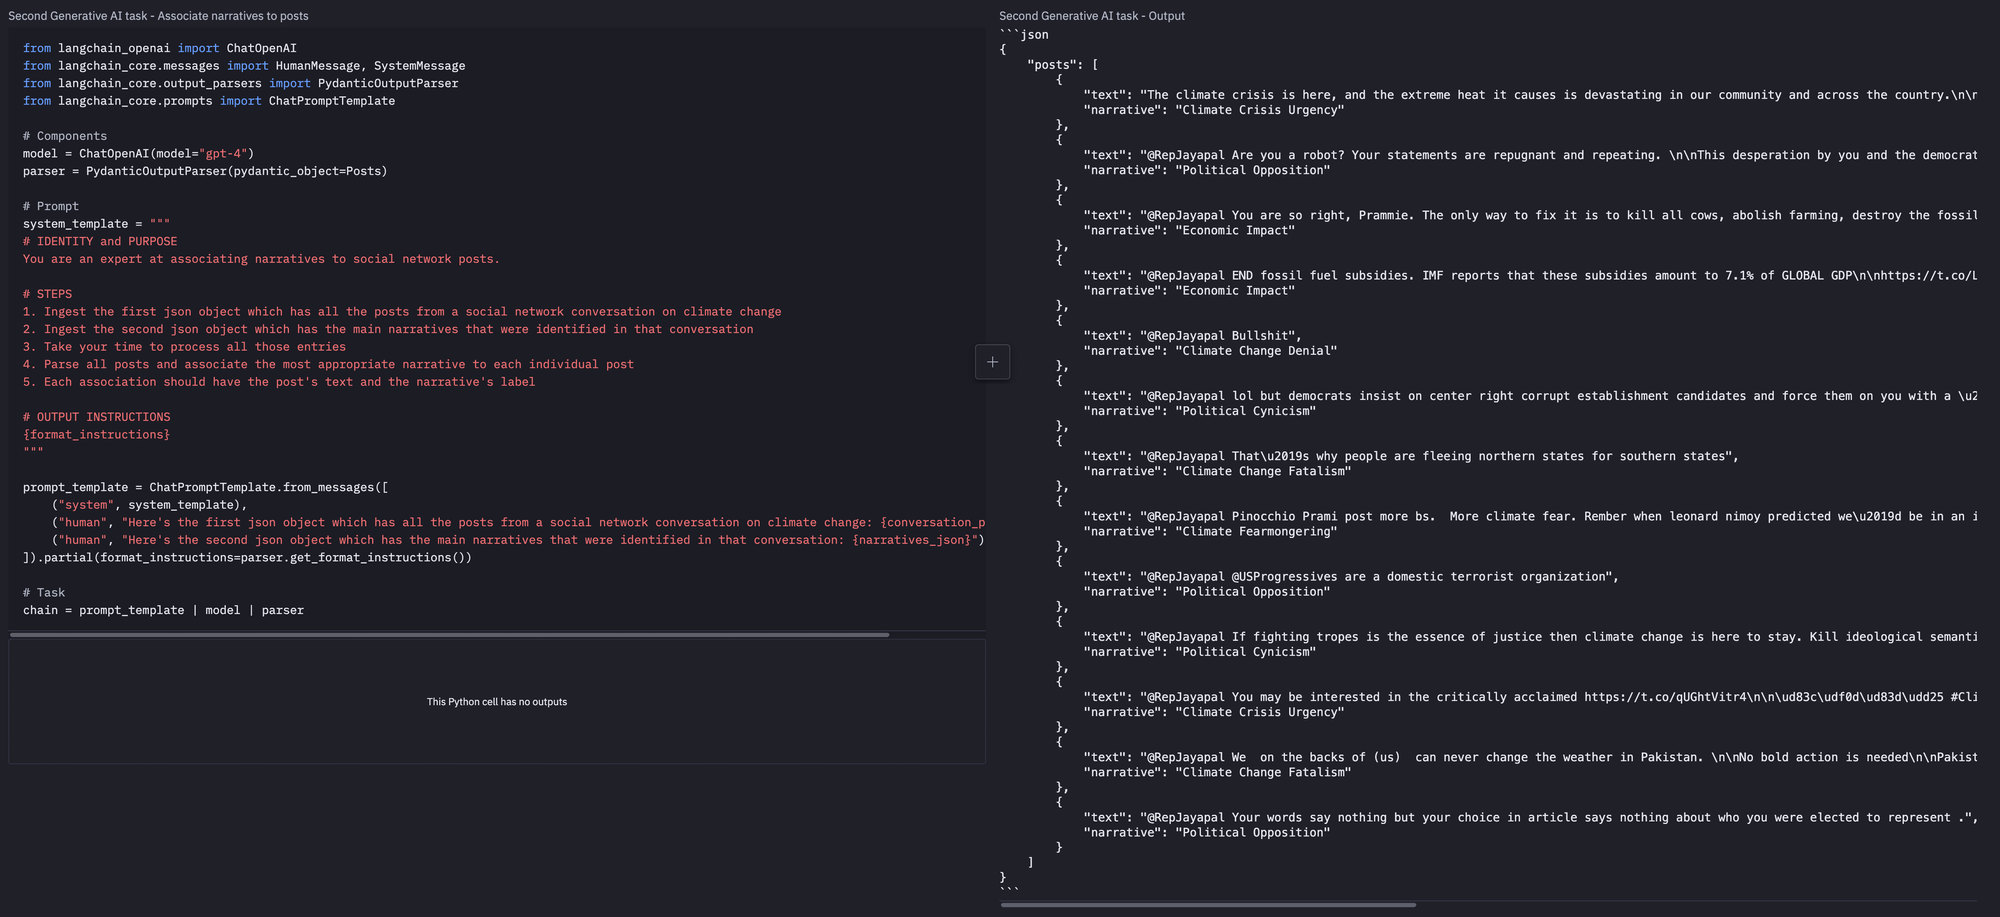Click the .partial(format_instructions=...) line
The width and height of the screenshot is (2000, 917).
click(247, 558)
